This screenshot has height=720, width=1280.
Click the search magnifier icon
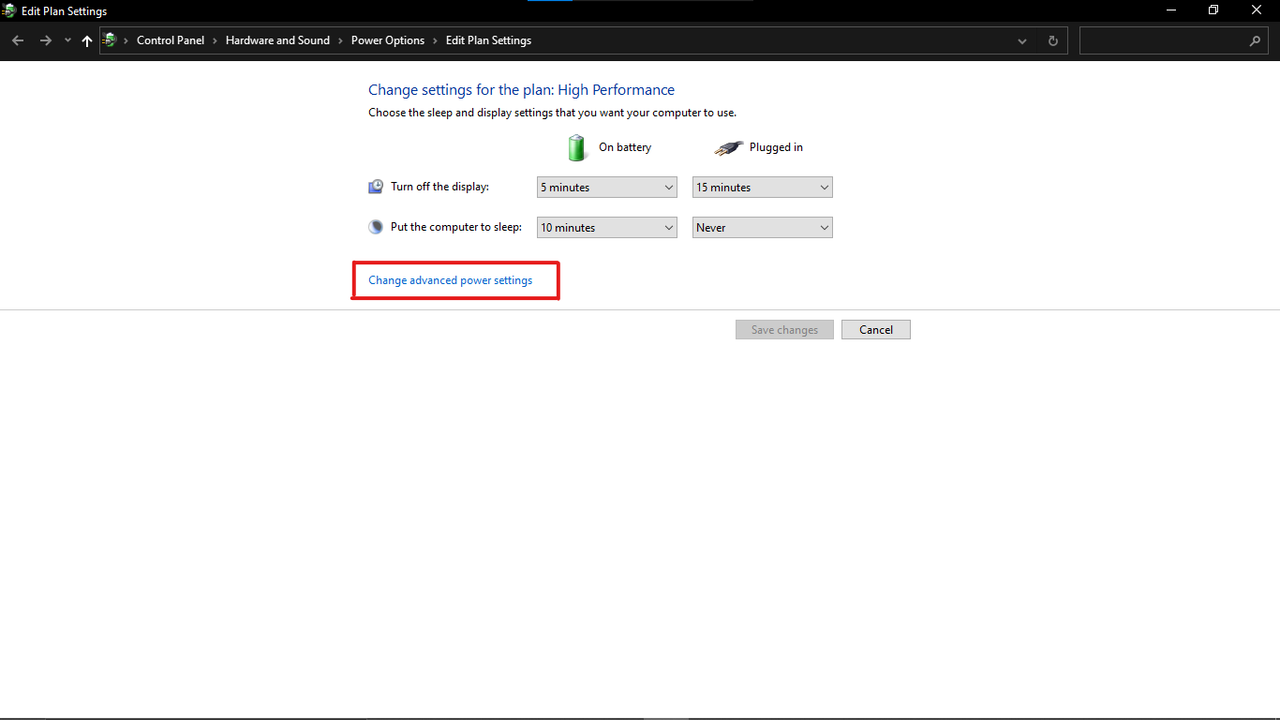(x=1256, y=41)
